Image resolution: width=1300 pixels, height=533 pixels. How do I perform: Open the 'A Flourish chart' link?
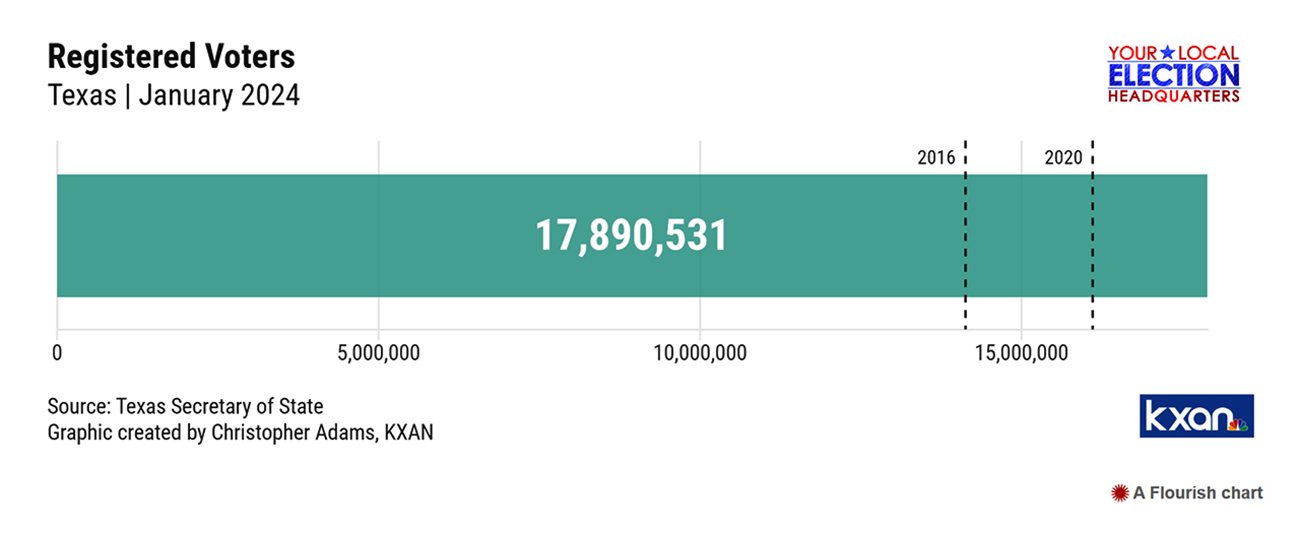click(1197, 493)
